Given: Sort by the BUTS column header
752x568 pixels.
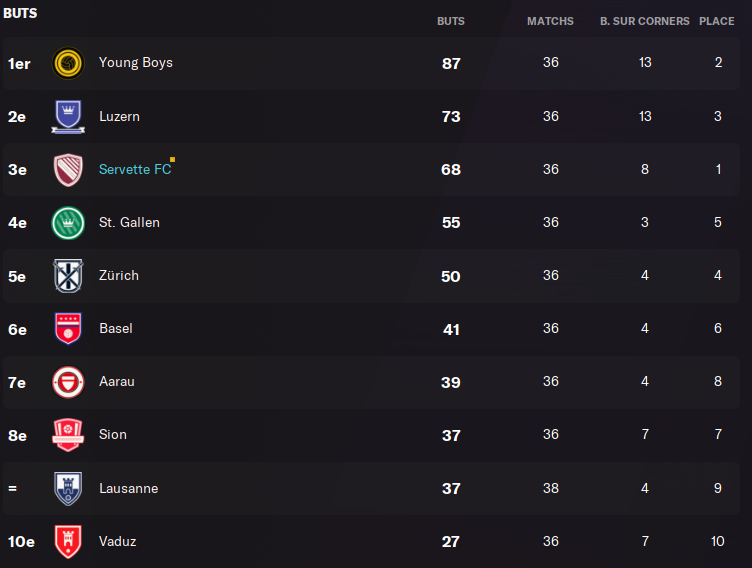Looking at the screenshot, I should [451, 21].
